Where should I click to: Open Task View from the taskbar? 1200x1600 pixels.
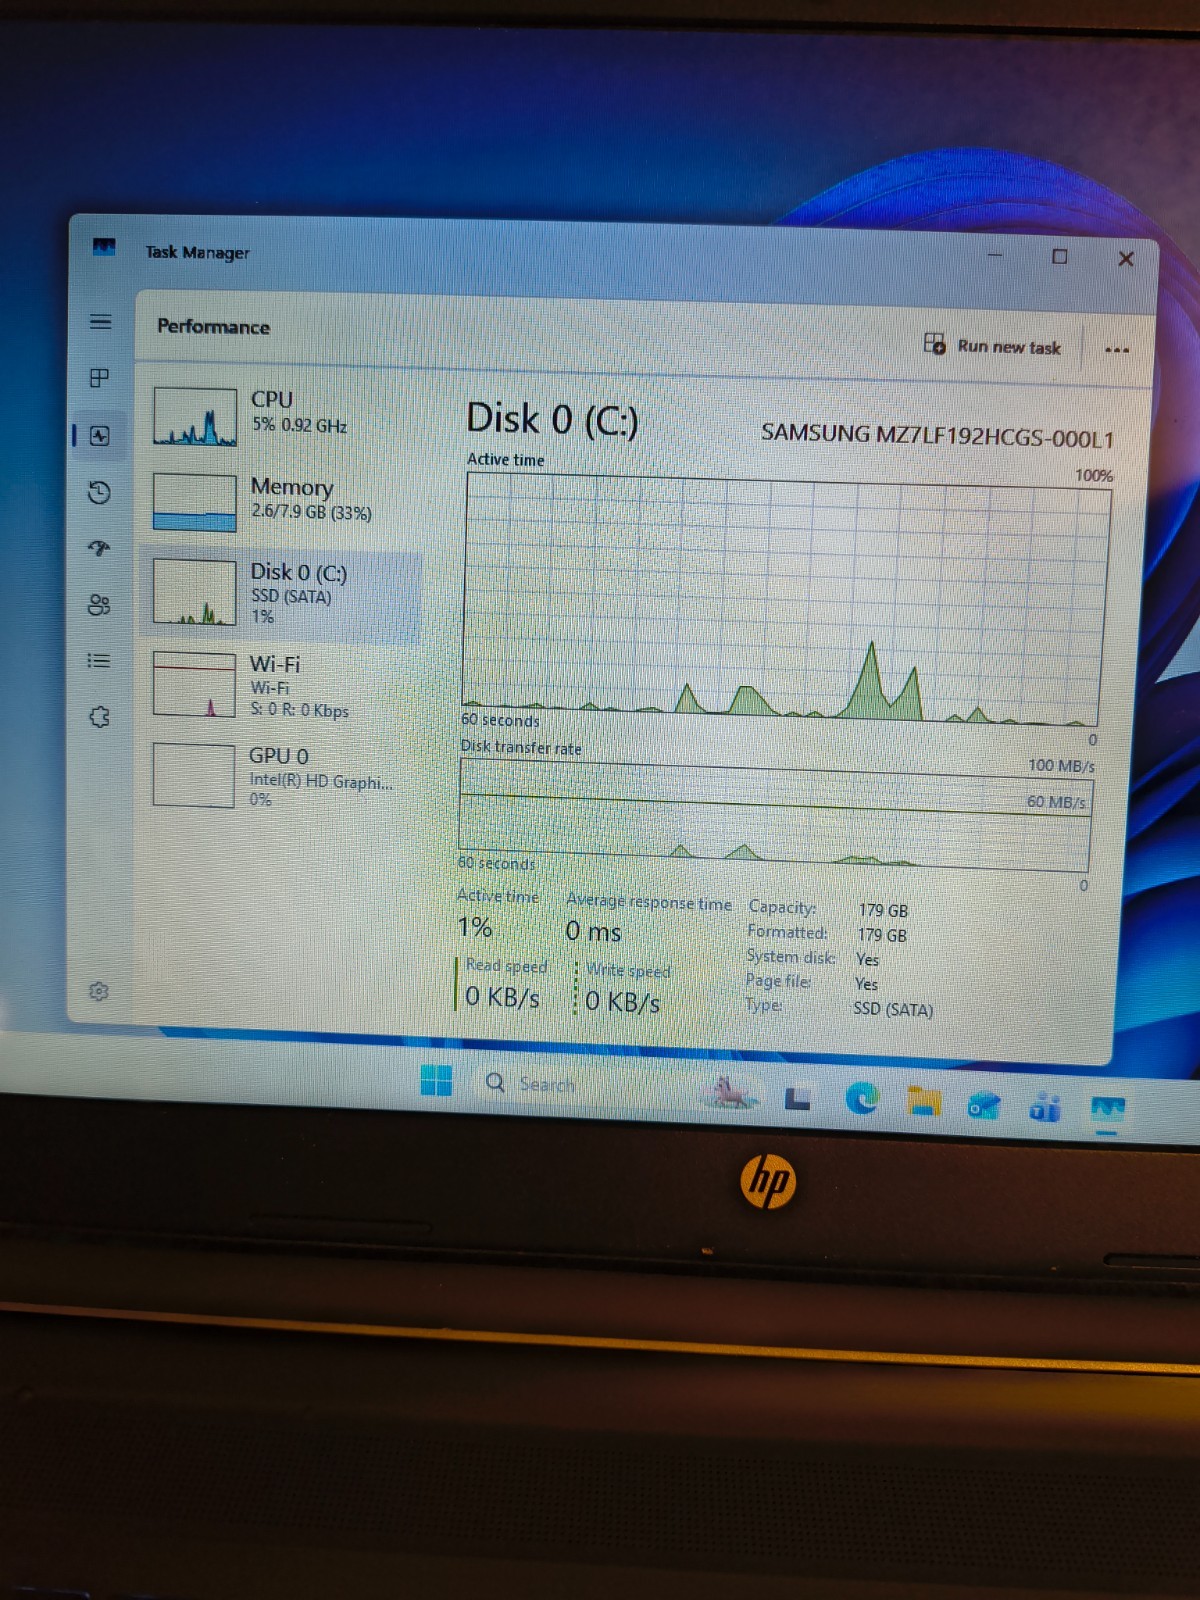[797, 1099]
